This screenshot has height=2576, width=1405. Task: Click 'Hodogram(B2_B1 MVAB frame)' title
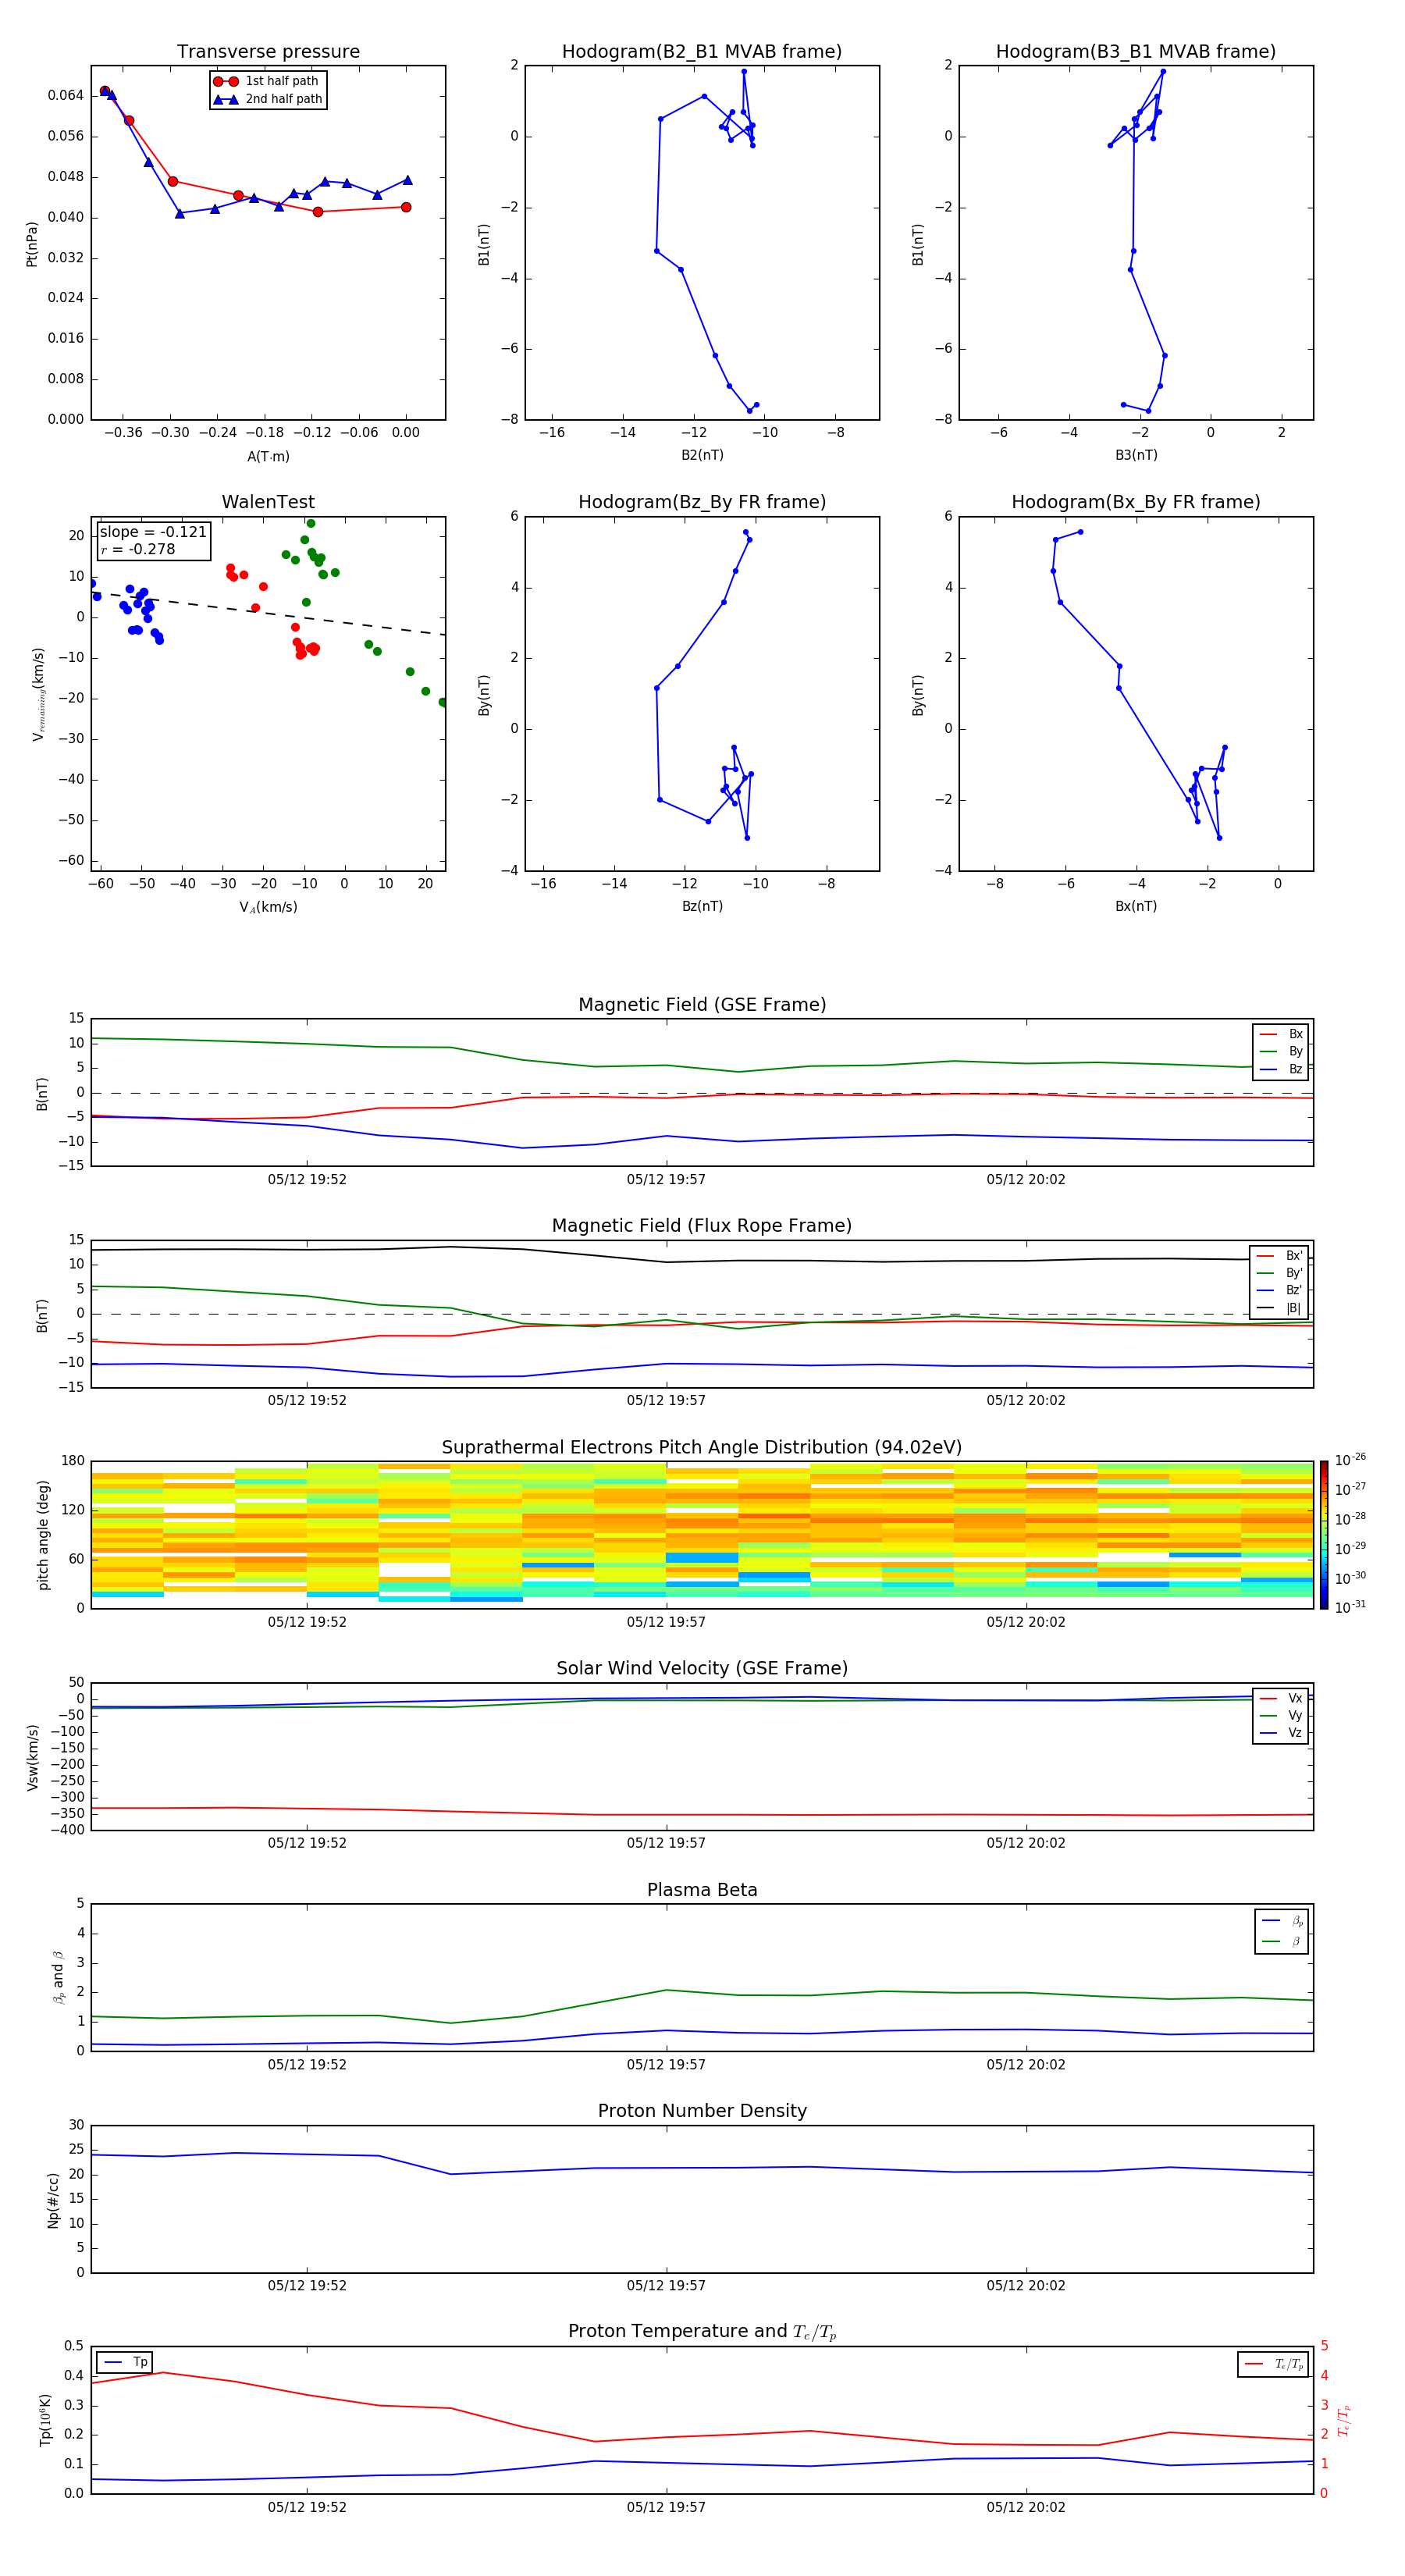(702, 52)
